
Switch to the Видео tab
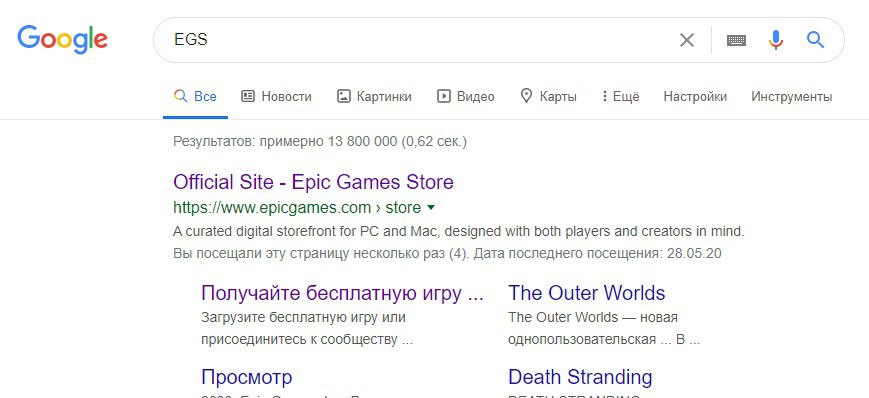(x=466, y=96)
